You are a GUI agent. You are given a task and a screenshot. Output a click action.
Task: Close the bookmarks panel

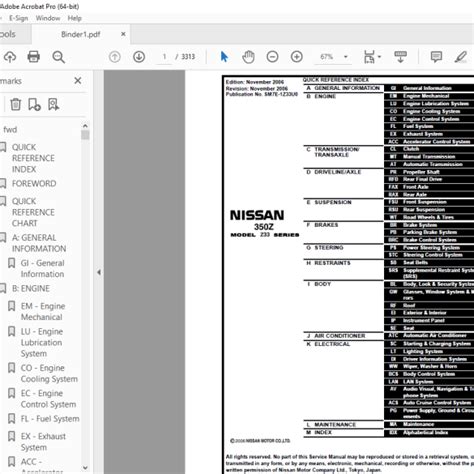point(78,81)
